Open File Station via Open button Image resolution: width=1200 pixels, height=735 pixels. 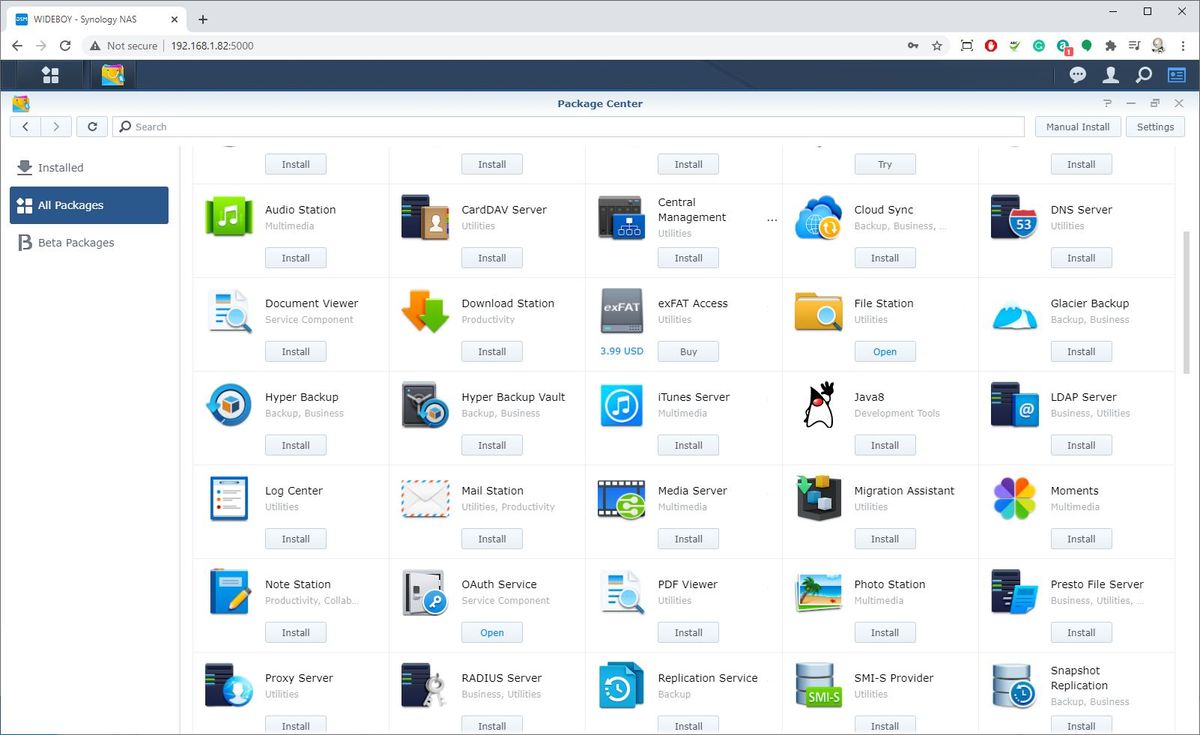click(885, 352)
